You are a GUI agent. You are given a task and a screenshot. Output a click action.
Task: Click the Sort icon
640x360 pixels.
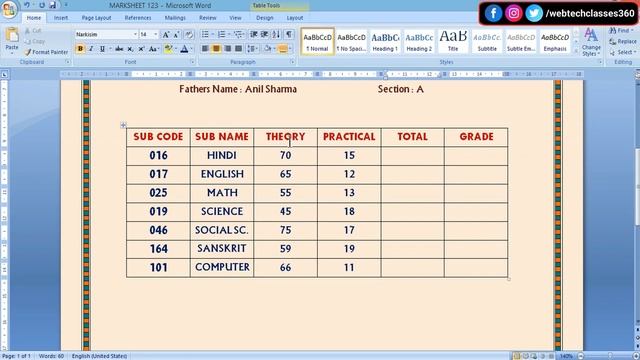pos(276,35)
